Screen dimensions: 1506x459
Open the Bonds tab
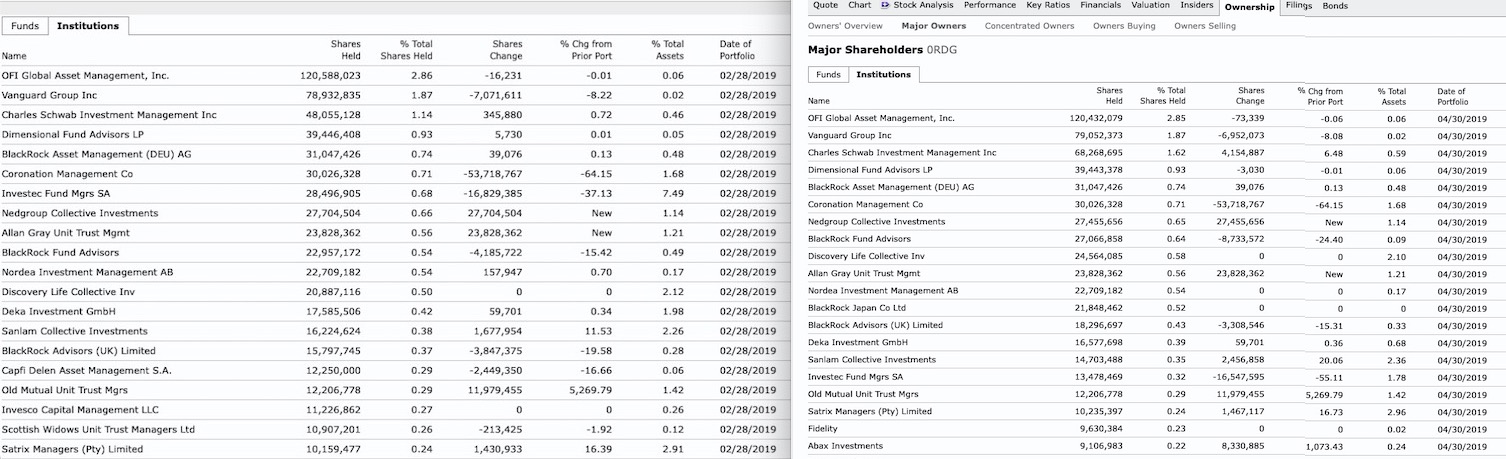pos(1335,5)
